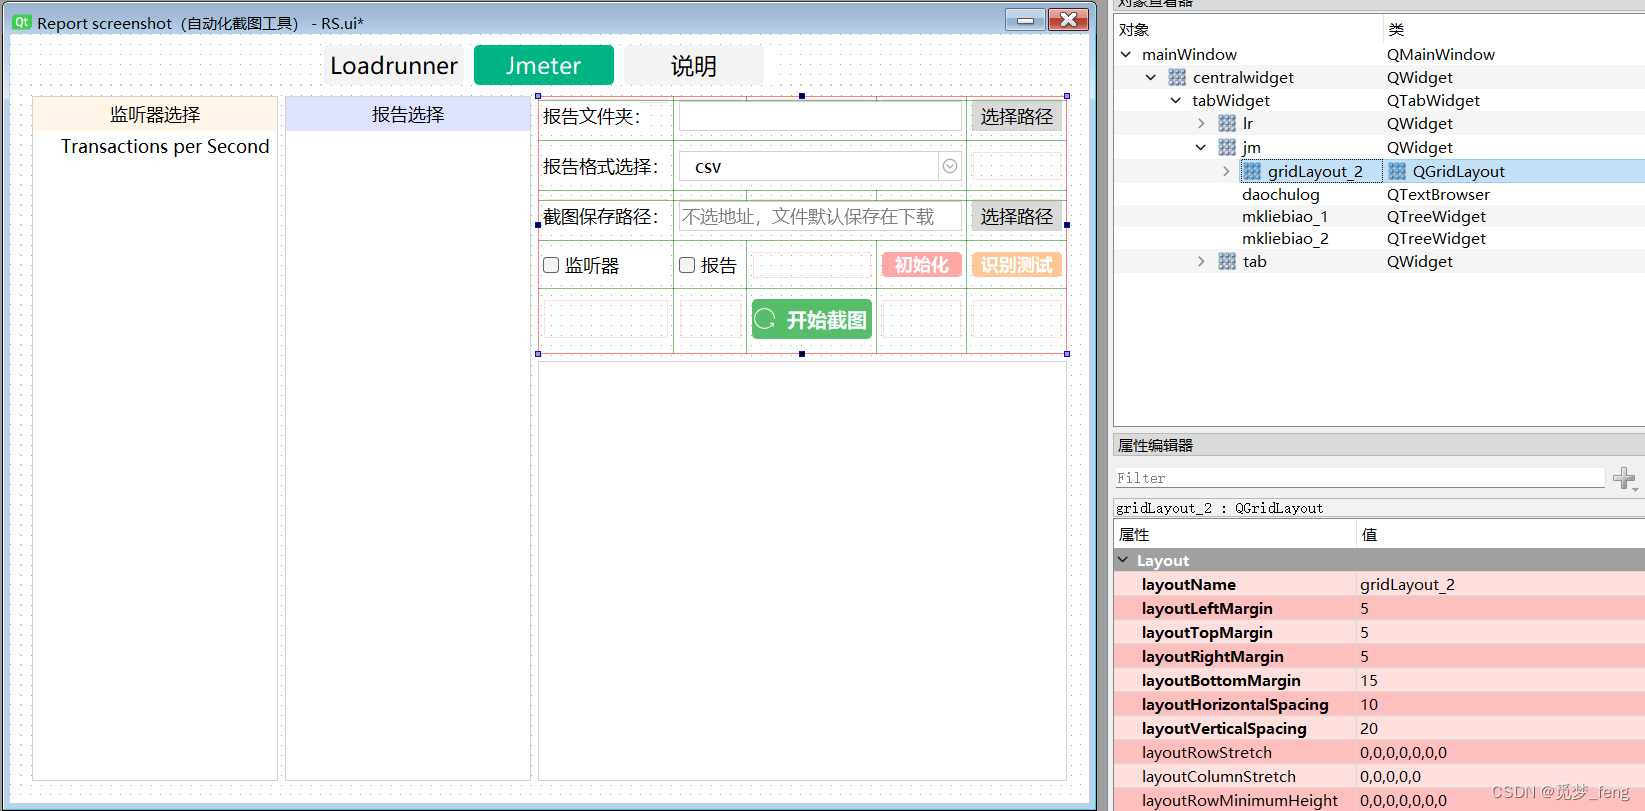This screenshot has height=811, width=1645.
Task: Toggle the 监听器 checkbox
Action: coord(551,265)
